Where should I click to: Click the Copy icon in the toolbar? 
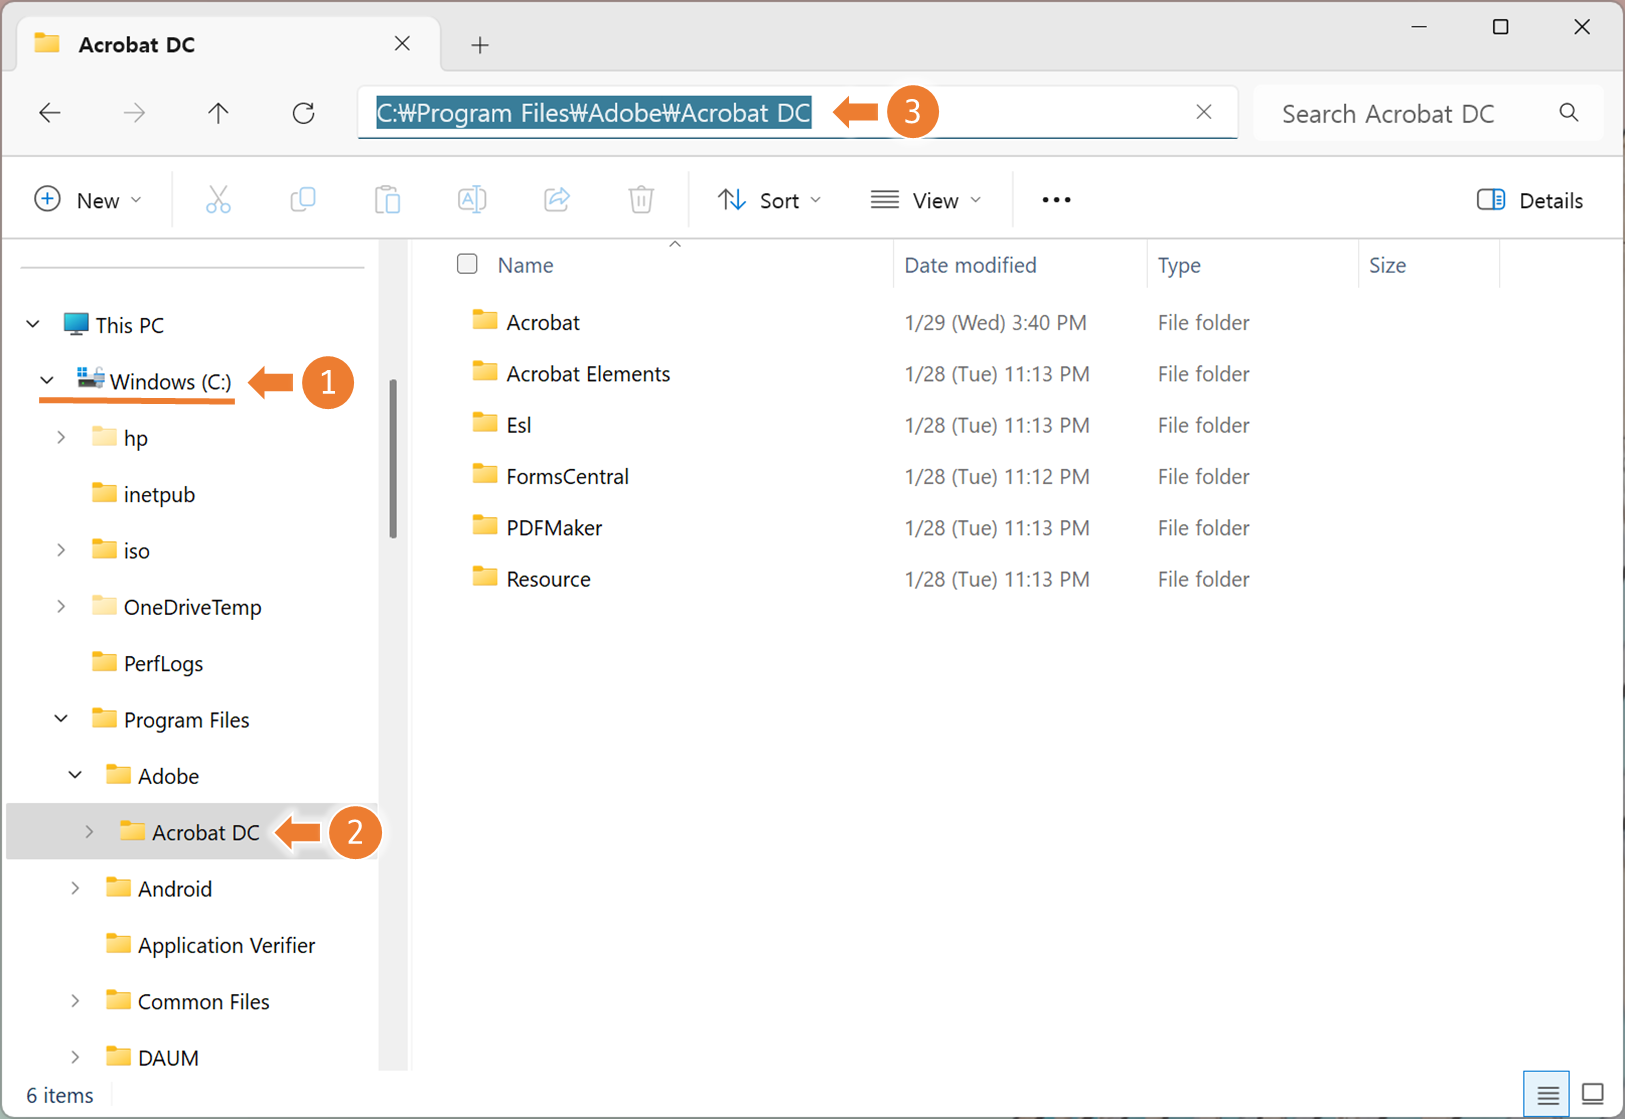303,200
